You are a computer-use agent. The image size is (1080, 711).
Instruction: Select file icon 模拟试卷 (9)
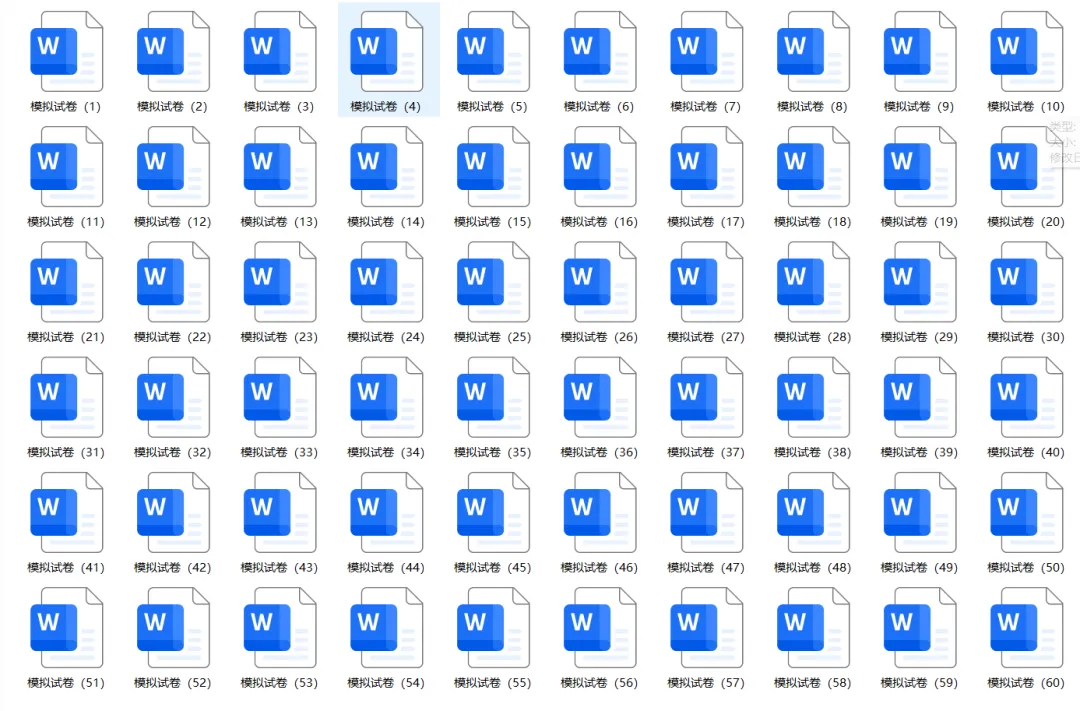[x=921, y=52]
